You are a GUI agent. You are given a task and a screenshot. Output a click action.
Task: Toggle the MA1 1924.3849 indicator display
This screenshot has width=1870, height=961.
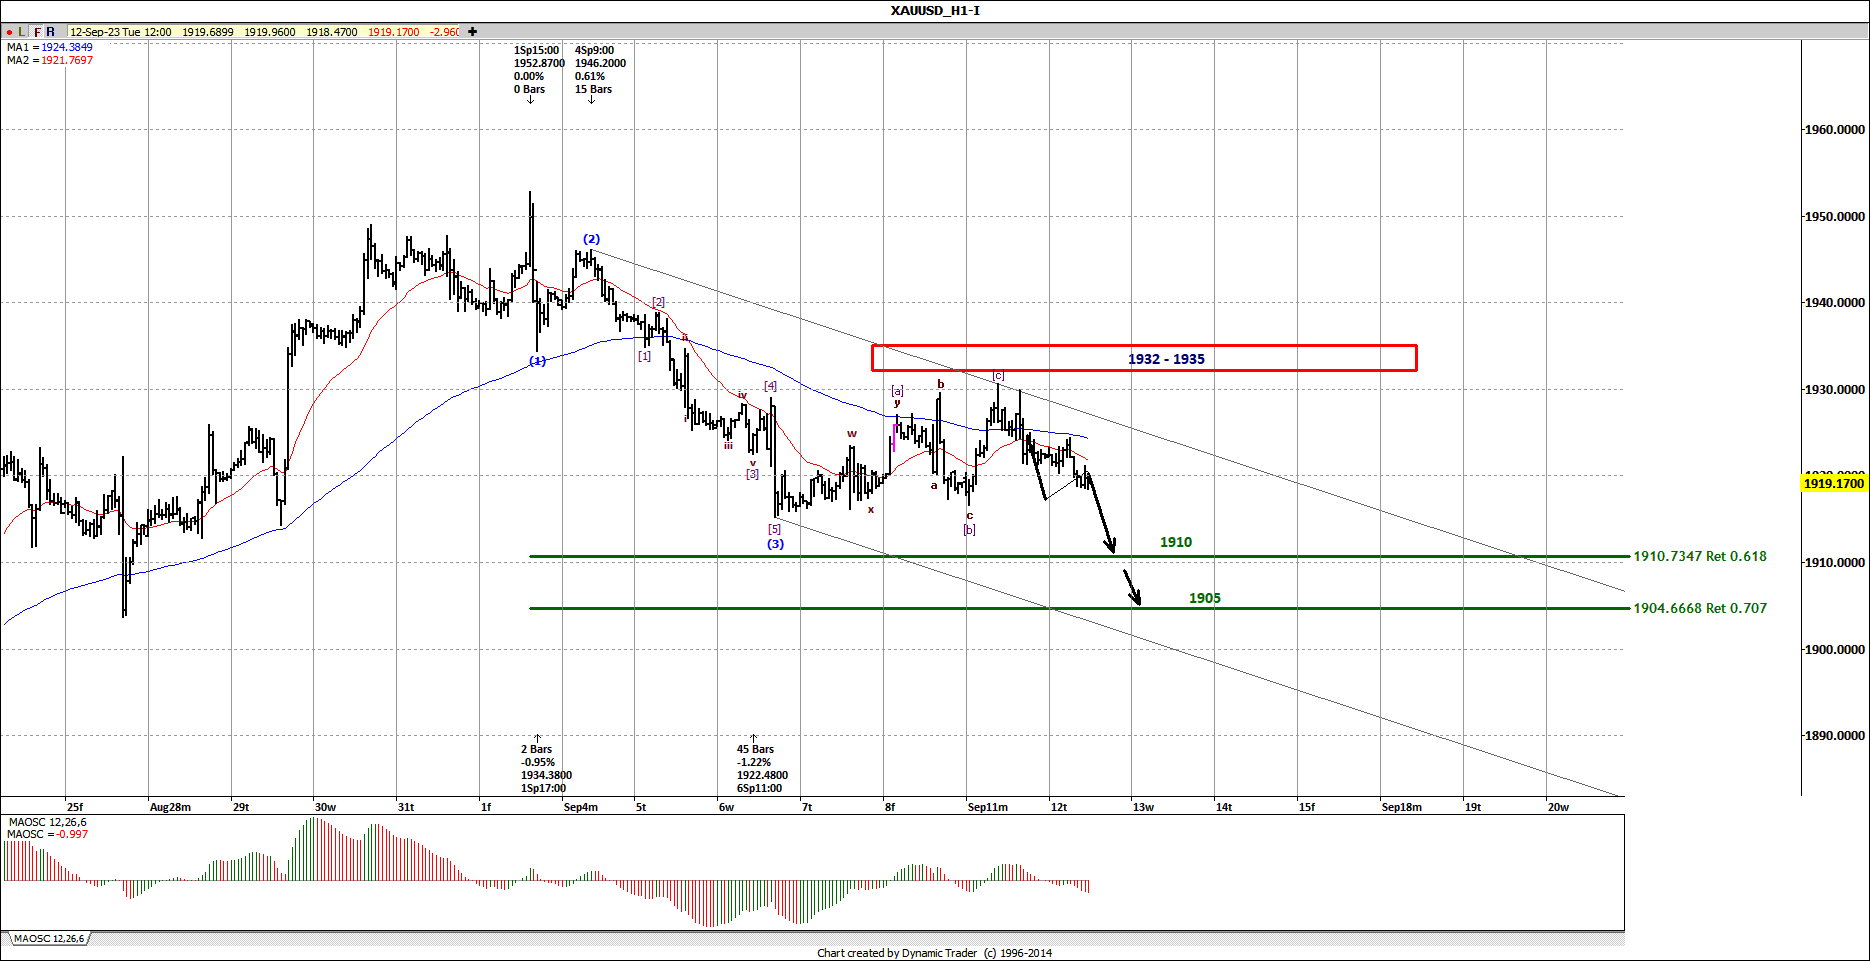click(47, 46)
